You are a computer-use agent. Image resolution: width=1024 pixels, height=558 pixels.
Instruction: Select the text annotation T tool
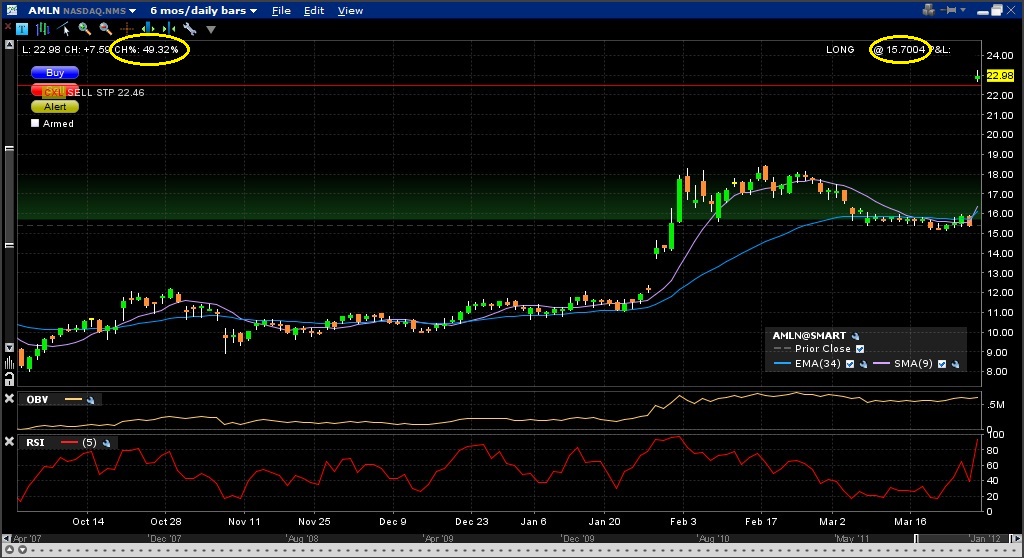(x=22, y=29)
